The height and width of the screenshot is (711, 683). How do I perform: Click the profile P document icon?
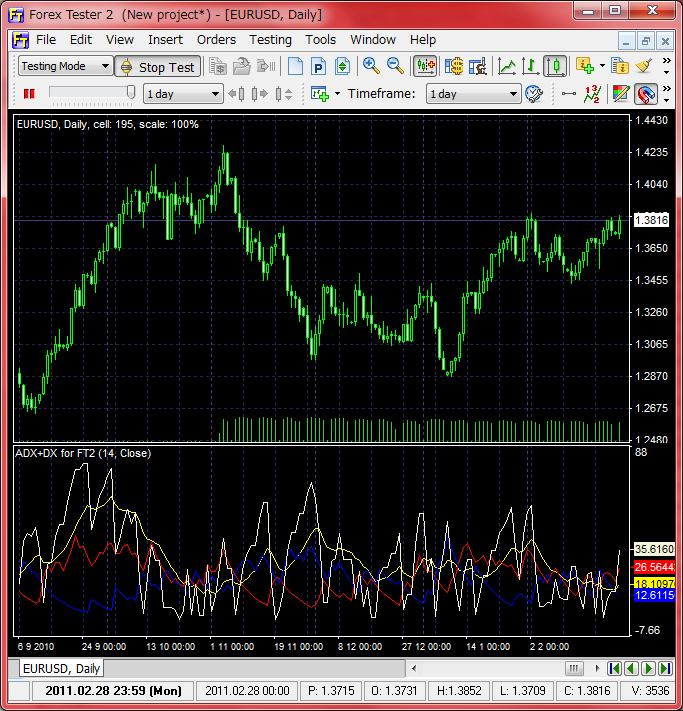[x=318, y=67]
